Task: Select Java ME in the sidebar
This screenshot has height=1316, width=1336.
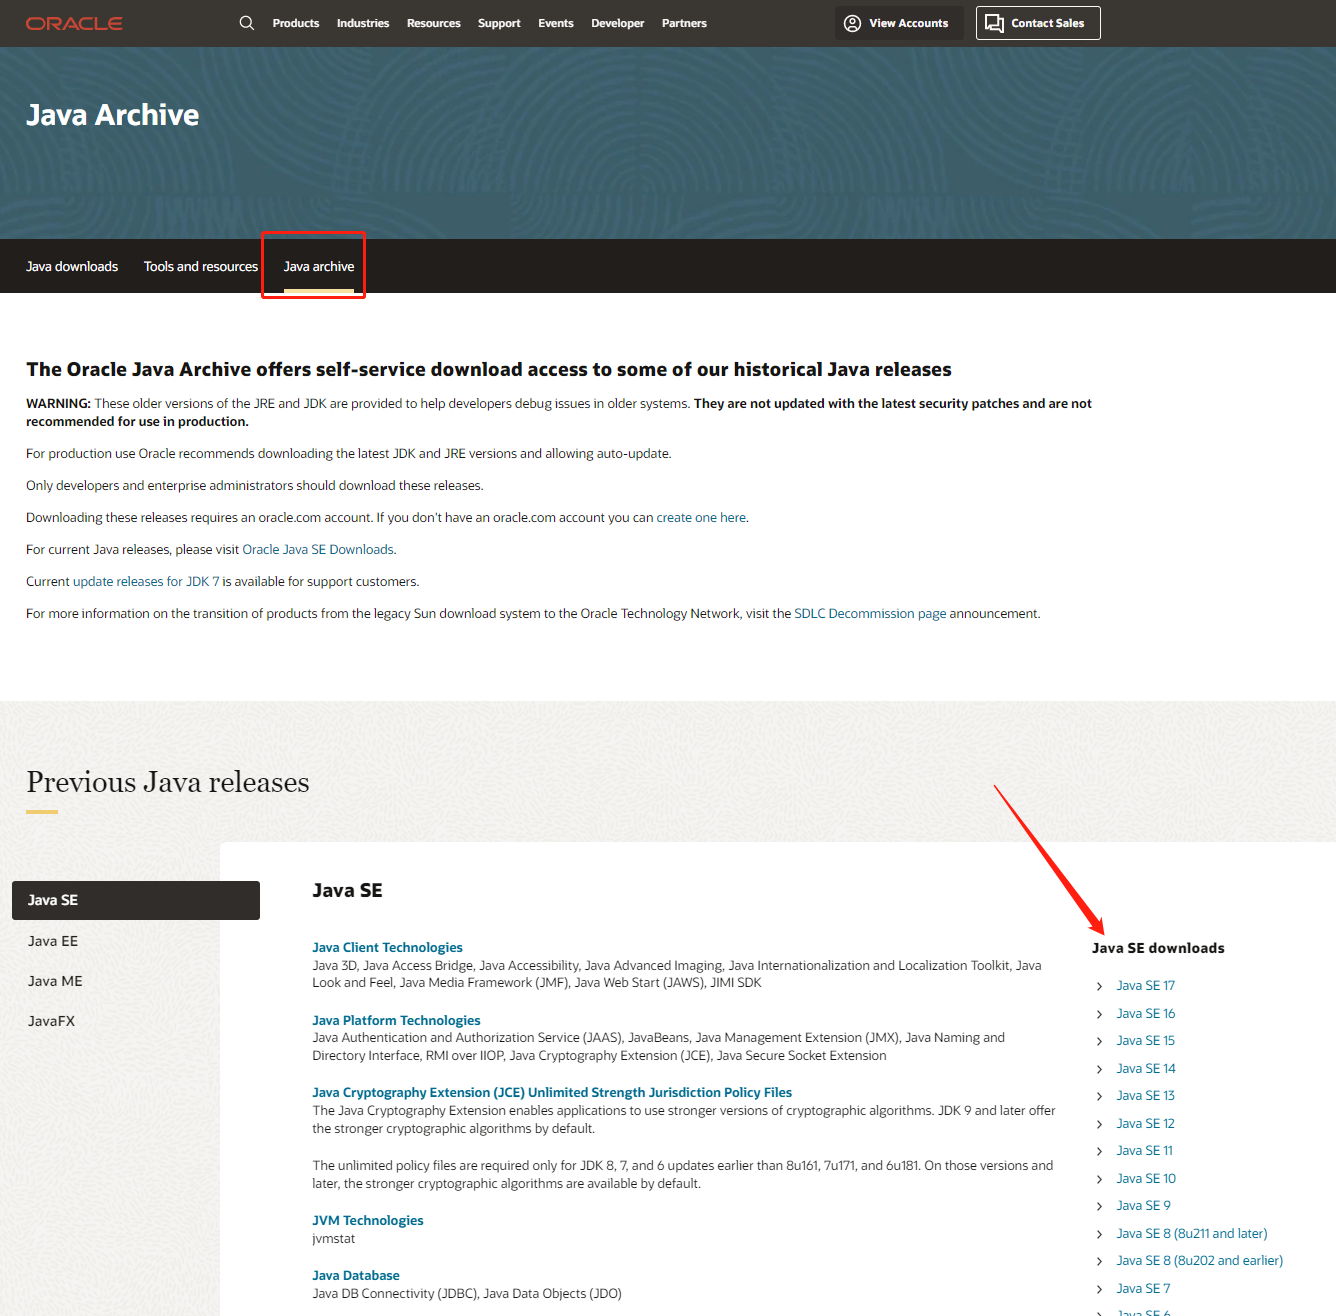Action: click(x=55, y=981)
